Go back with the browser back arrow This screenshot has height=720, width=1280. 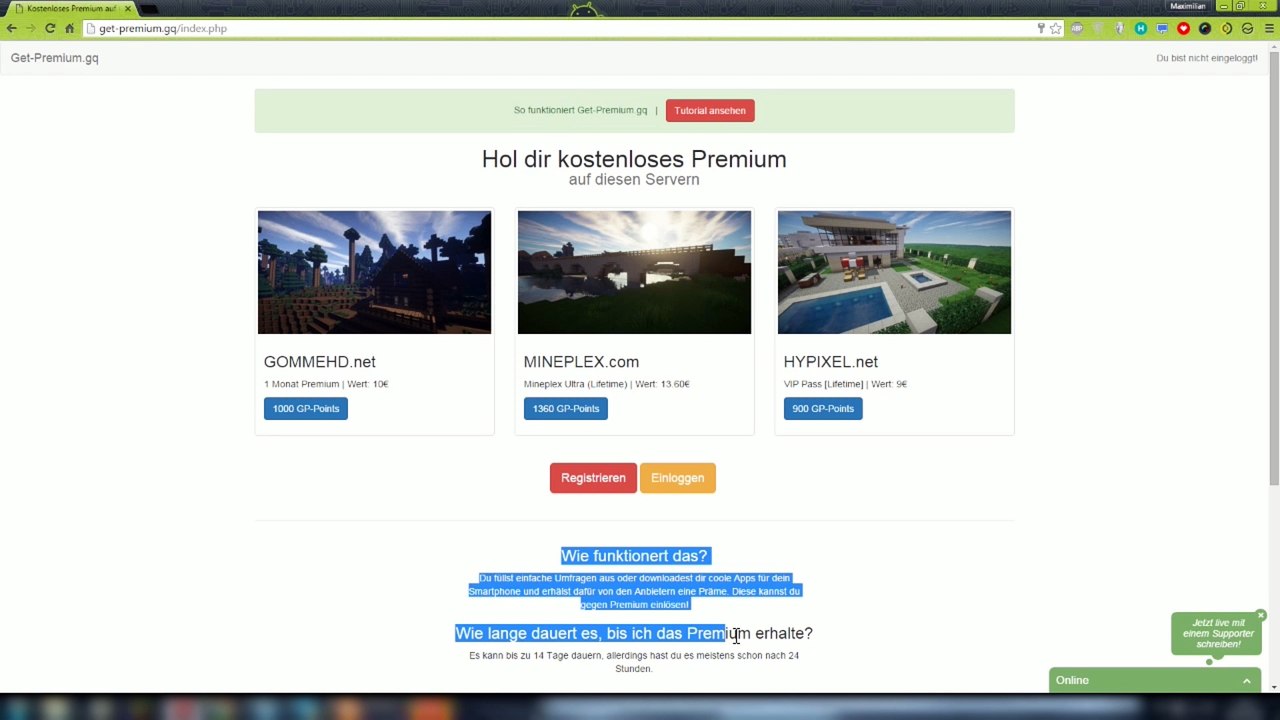(12, 28)
